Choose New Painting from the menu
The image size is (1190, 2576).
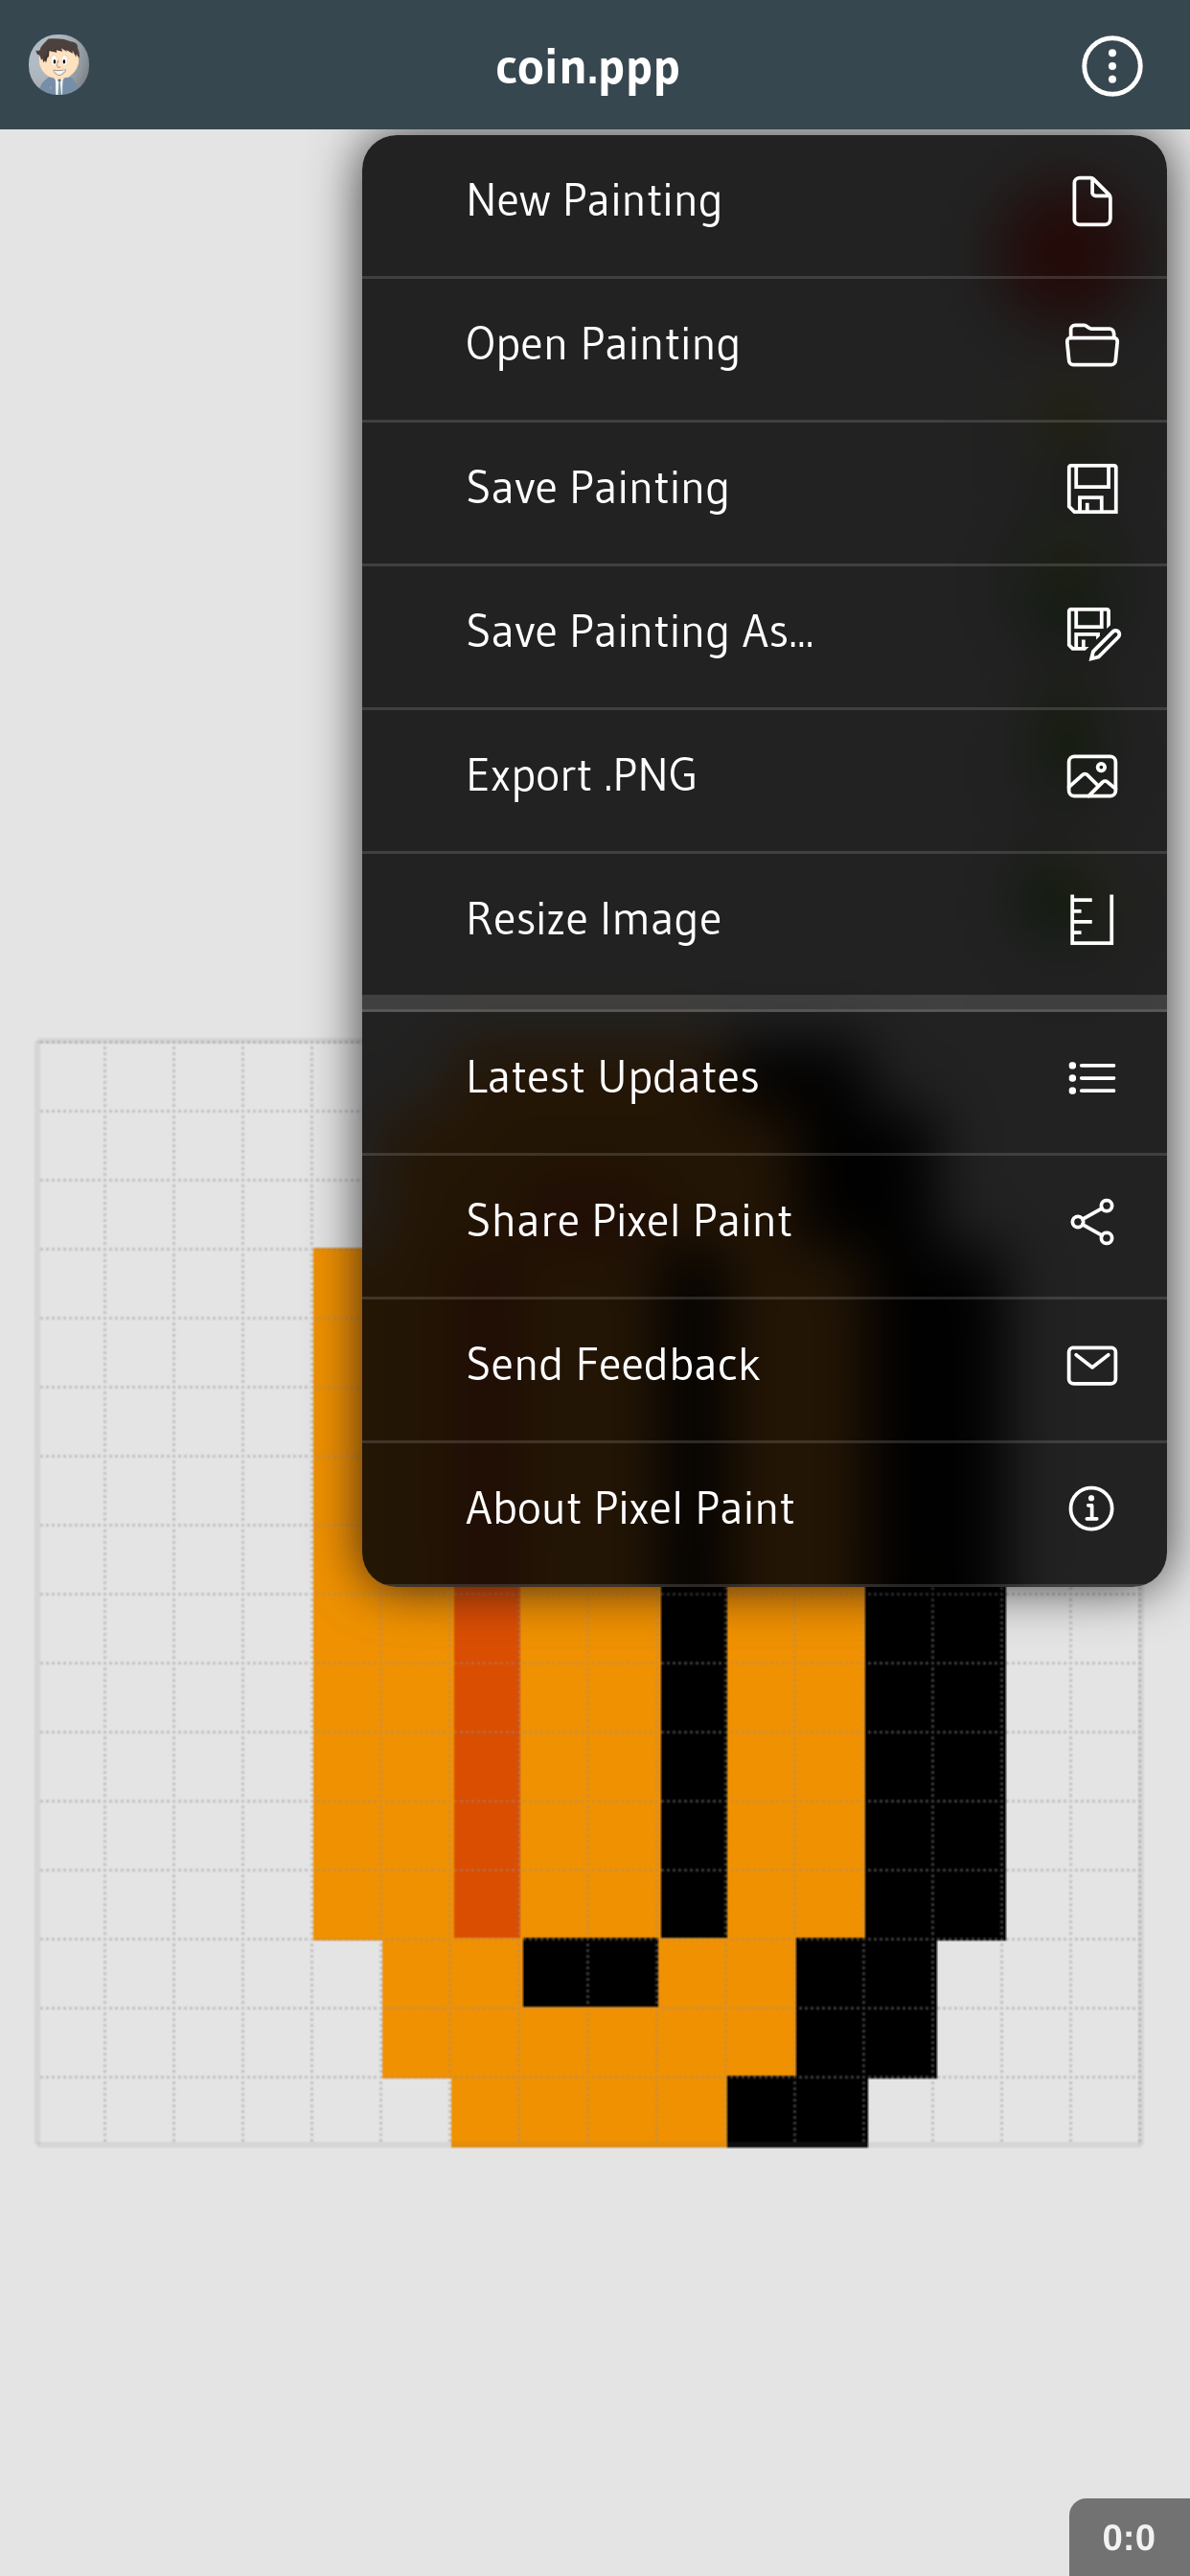[x=594, y=202]
